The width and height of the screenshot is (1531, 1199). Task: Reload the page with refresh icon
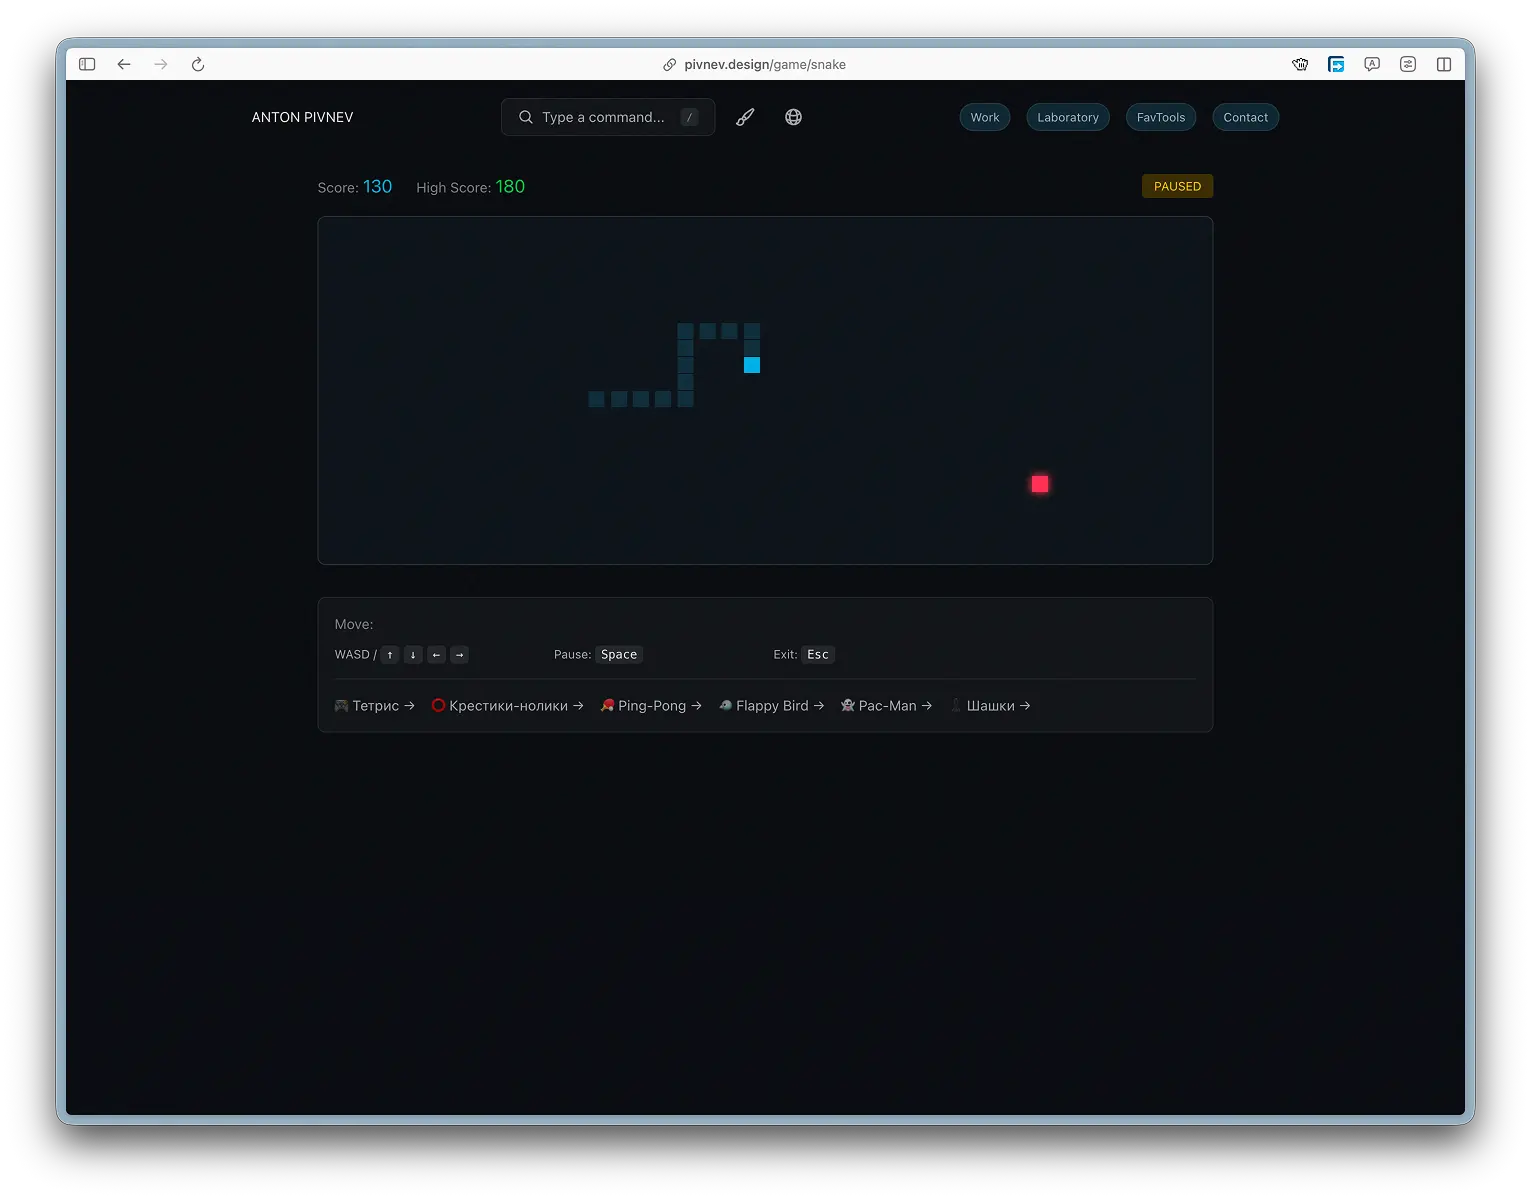tap(198, 64)
